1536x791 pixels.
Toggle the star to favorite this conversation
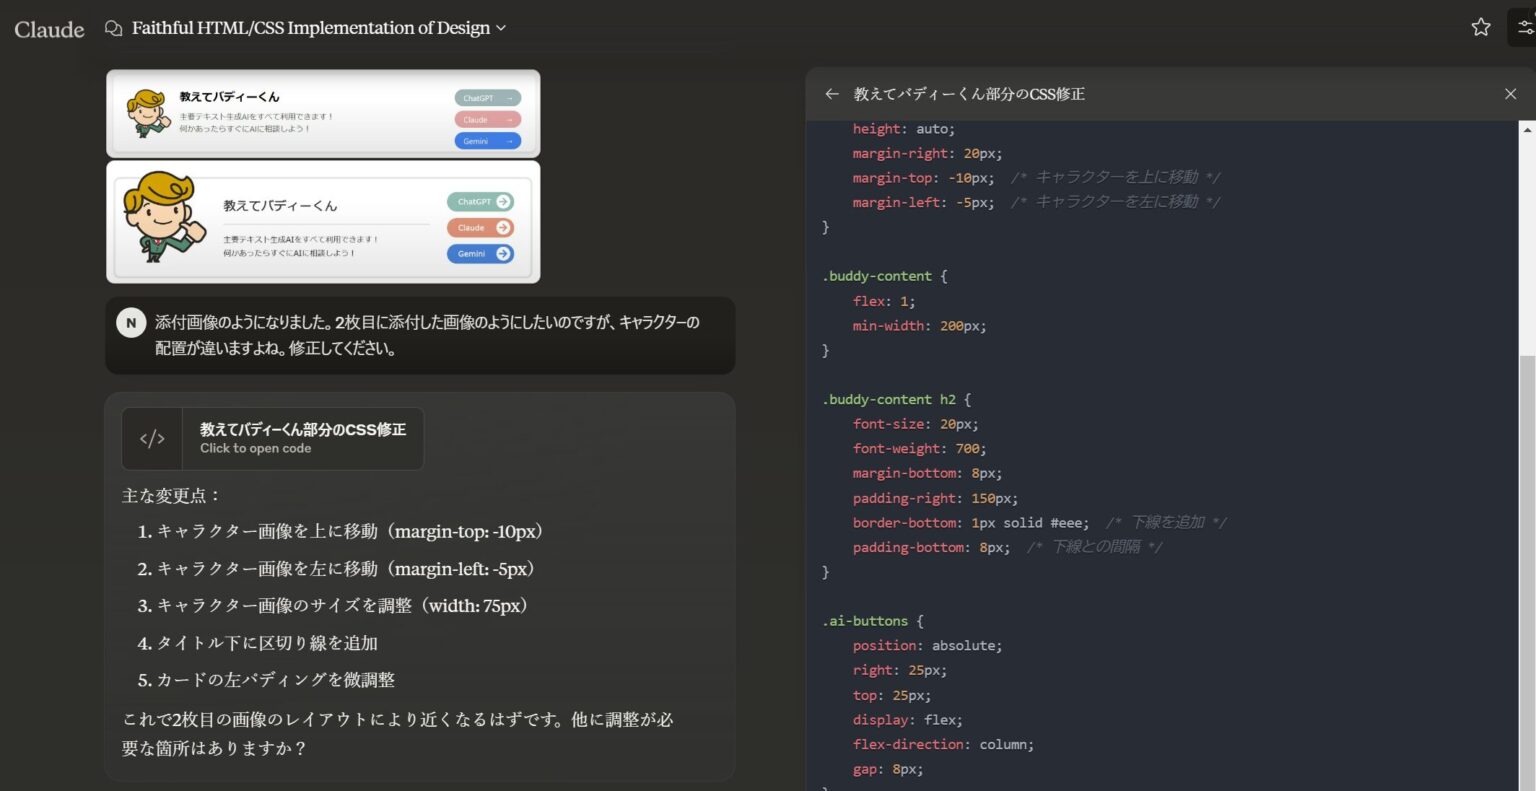click(1480, 27)
